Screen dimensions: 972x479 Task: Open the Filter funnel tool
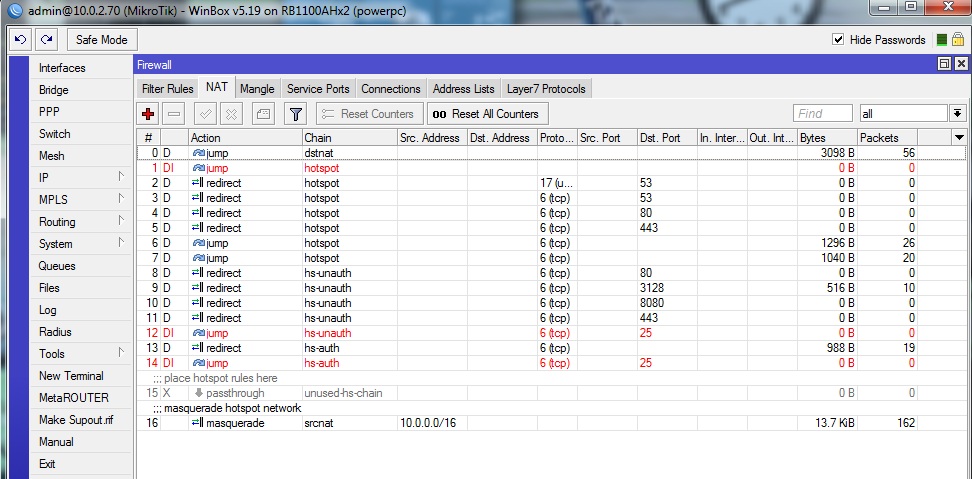coord(296,114)
